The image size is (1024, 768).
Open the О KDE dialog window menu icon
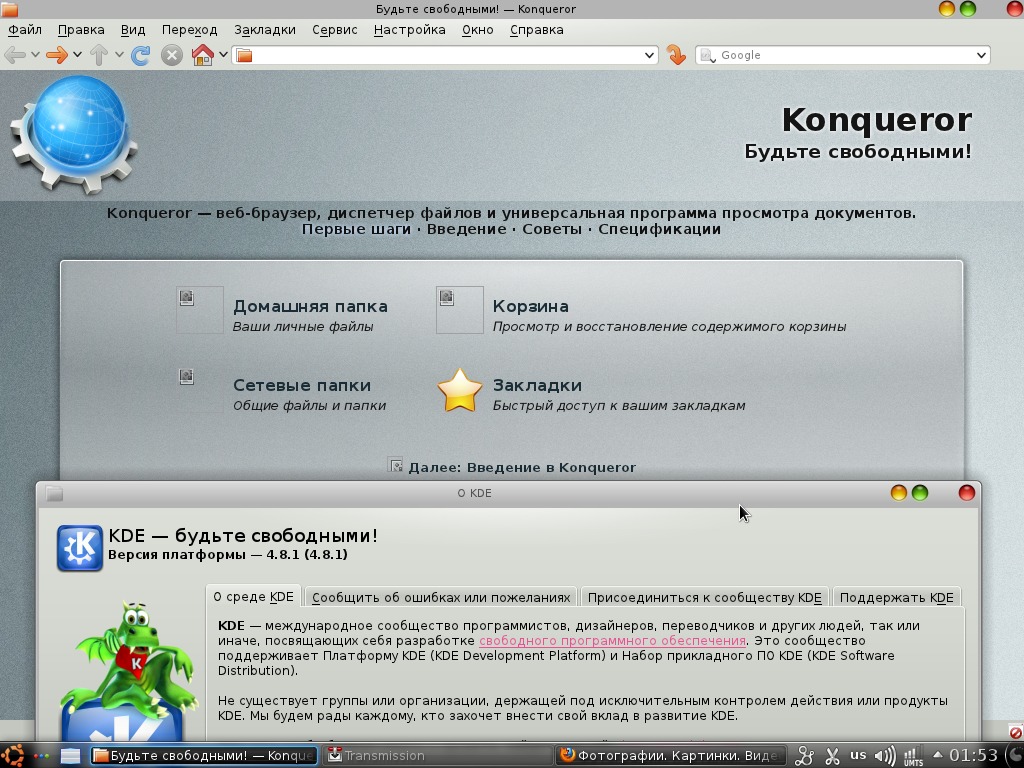[x=54, y=493]
